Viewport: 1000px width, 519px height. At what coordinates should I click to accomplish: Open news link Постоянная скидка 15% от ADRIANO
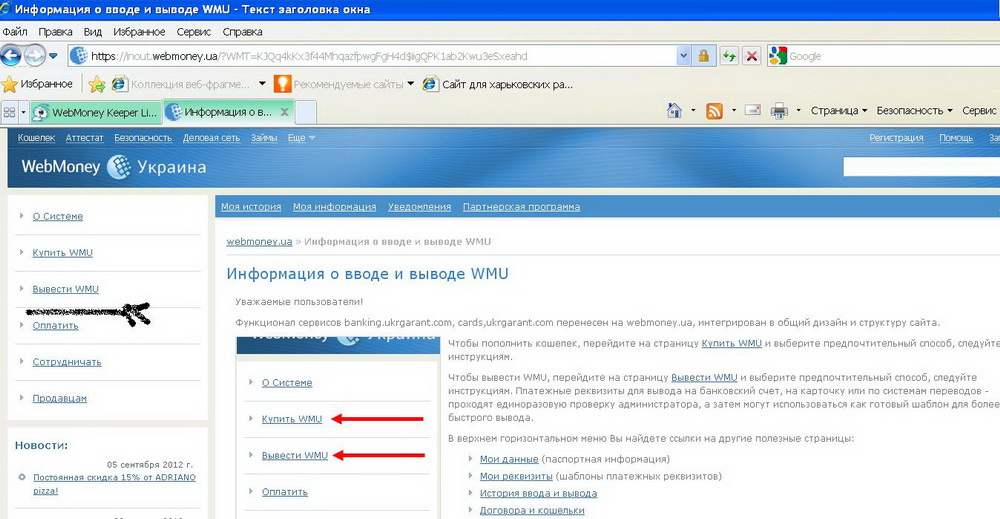pos(114,484)
